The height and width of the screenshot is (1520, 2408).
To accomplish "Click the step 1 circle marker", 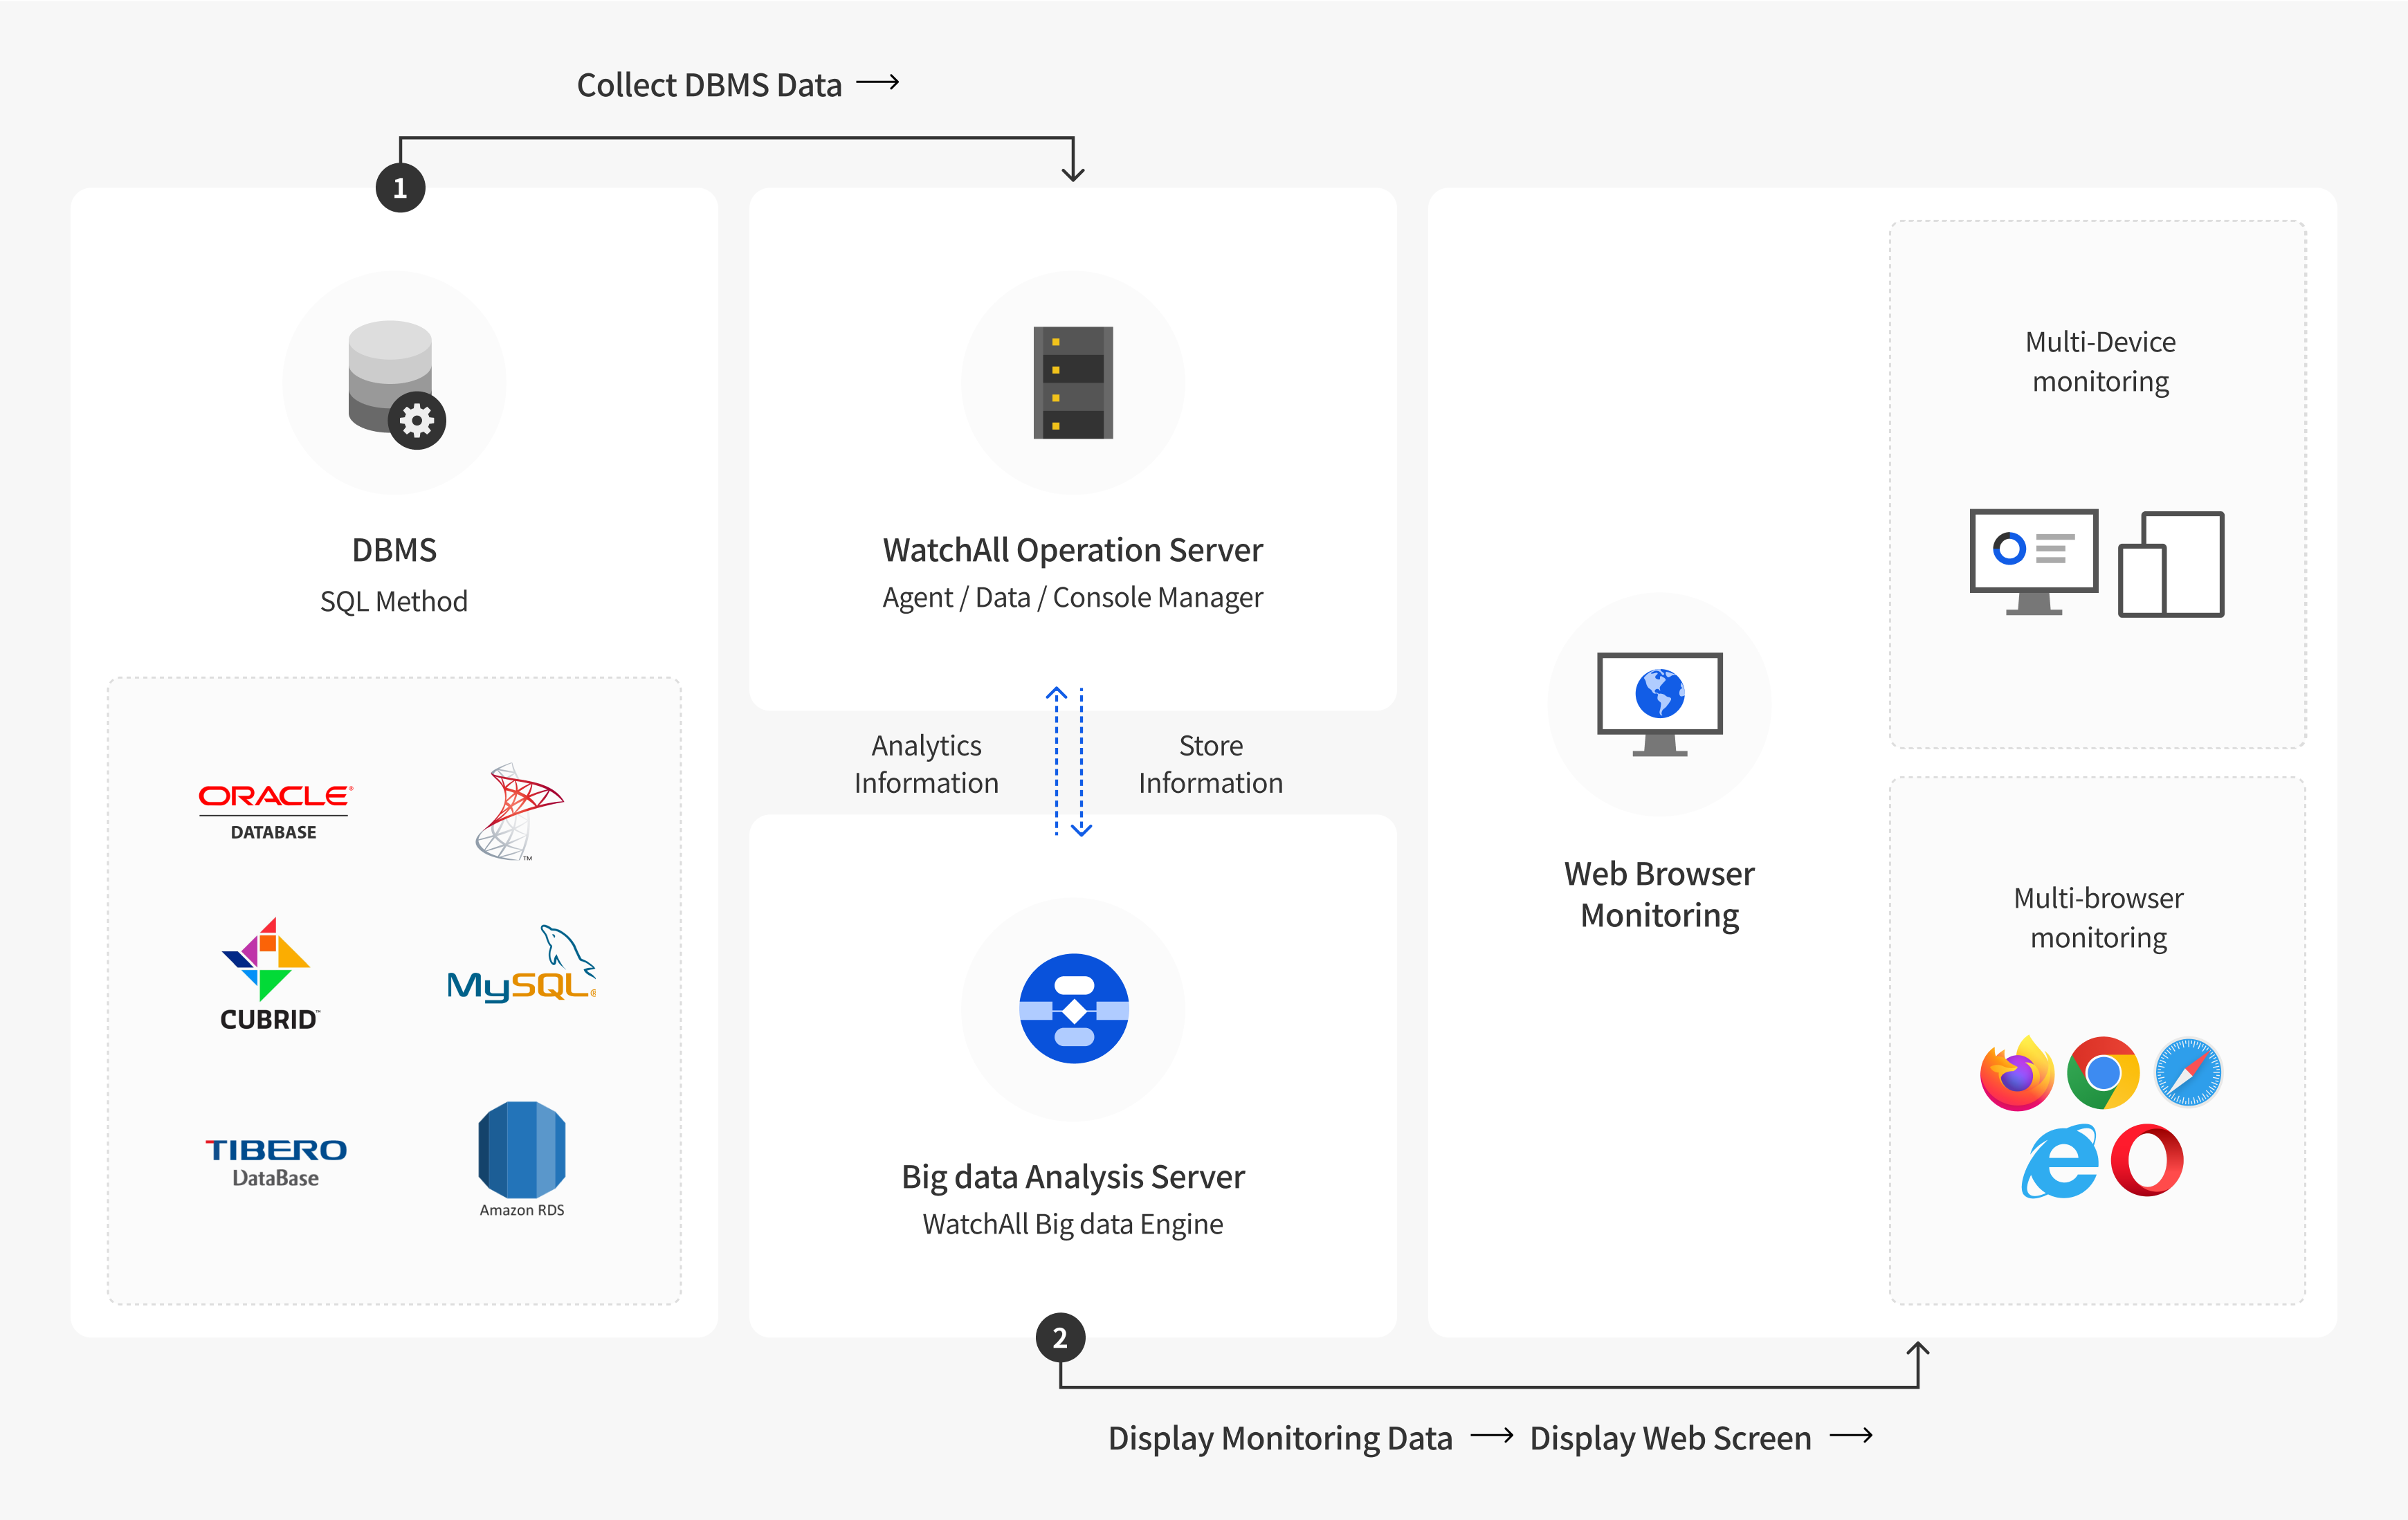I will (x=400, y=188).
